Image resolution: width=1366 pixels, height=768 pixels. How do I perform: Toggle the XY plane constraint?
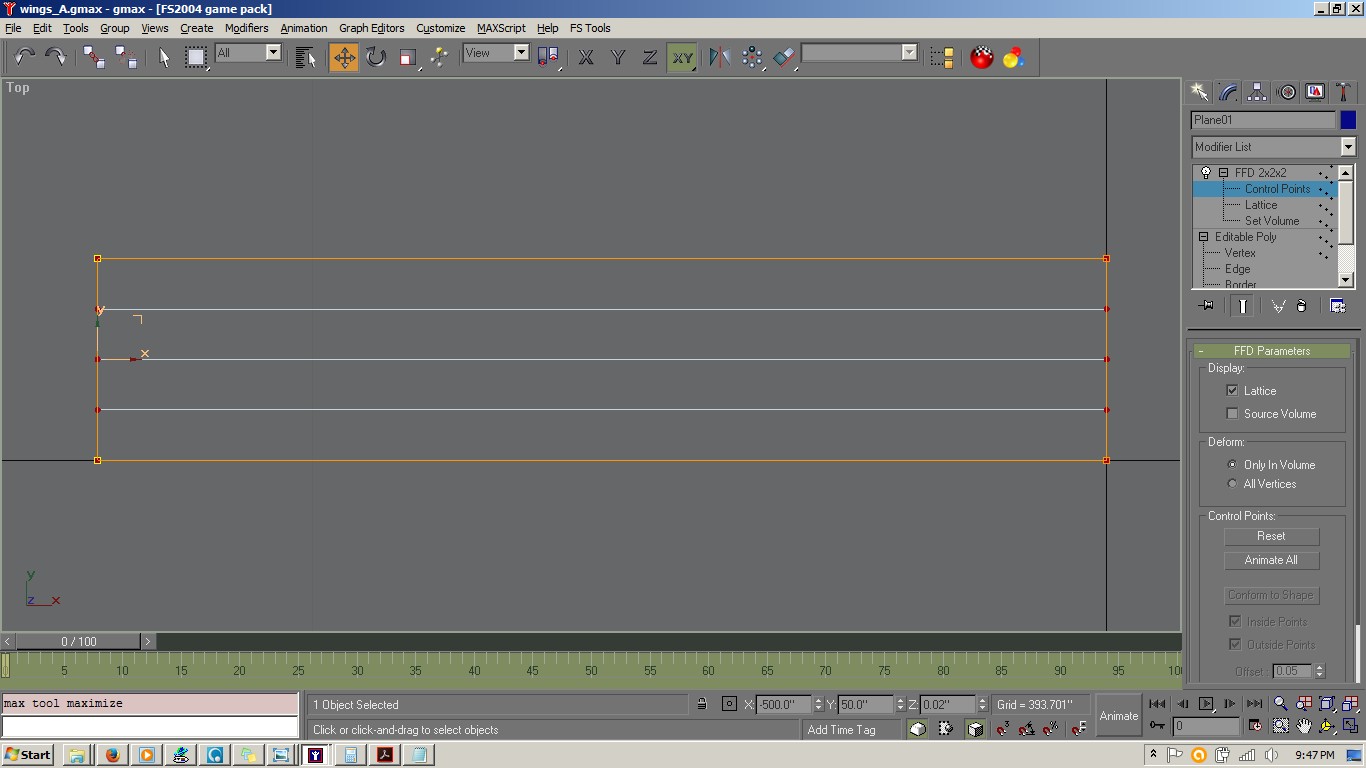[x=682, y=57]
